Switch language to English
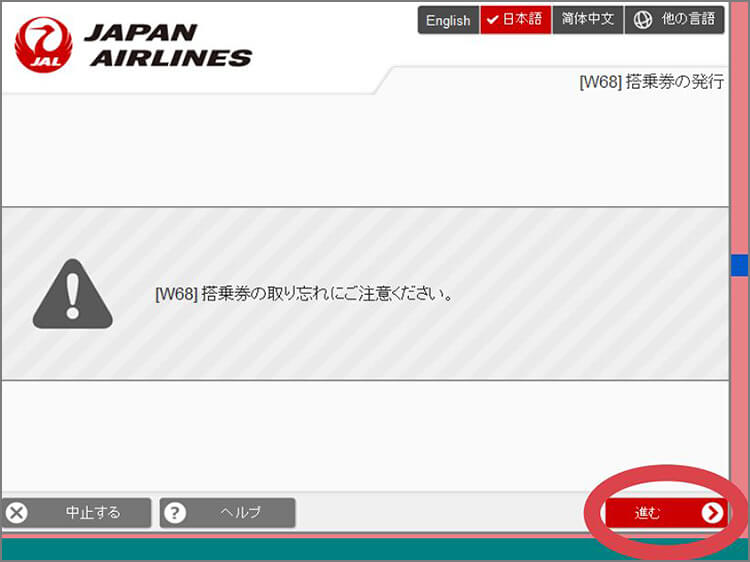 point(448,20)
